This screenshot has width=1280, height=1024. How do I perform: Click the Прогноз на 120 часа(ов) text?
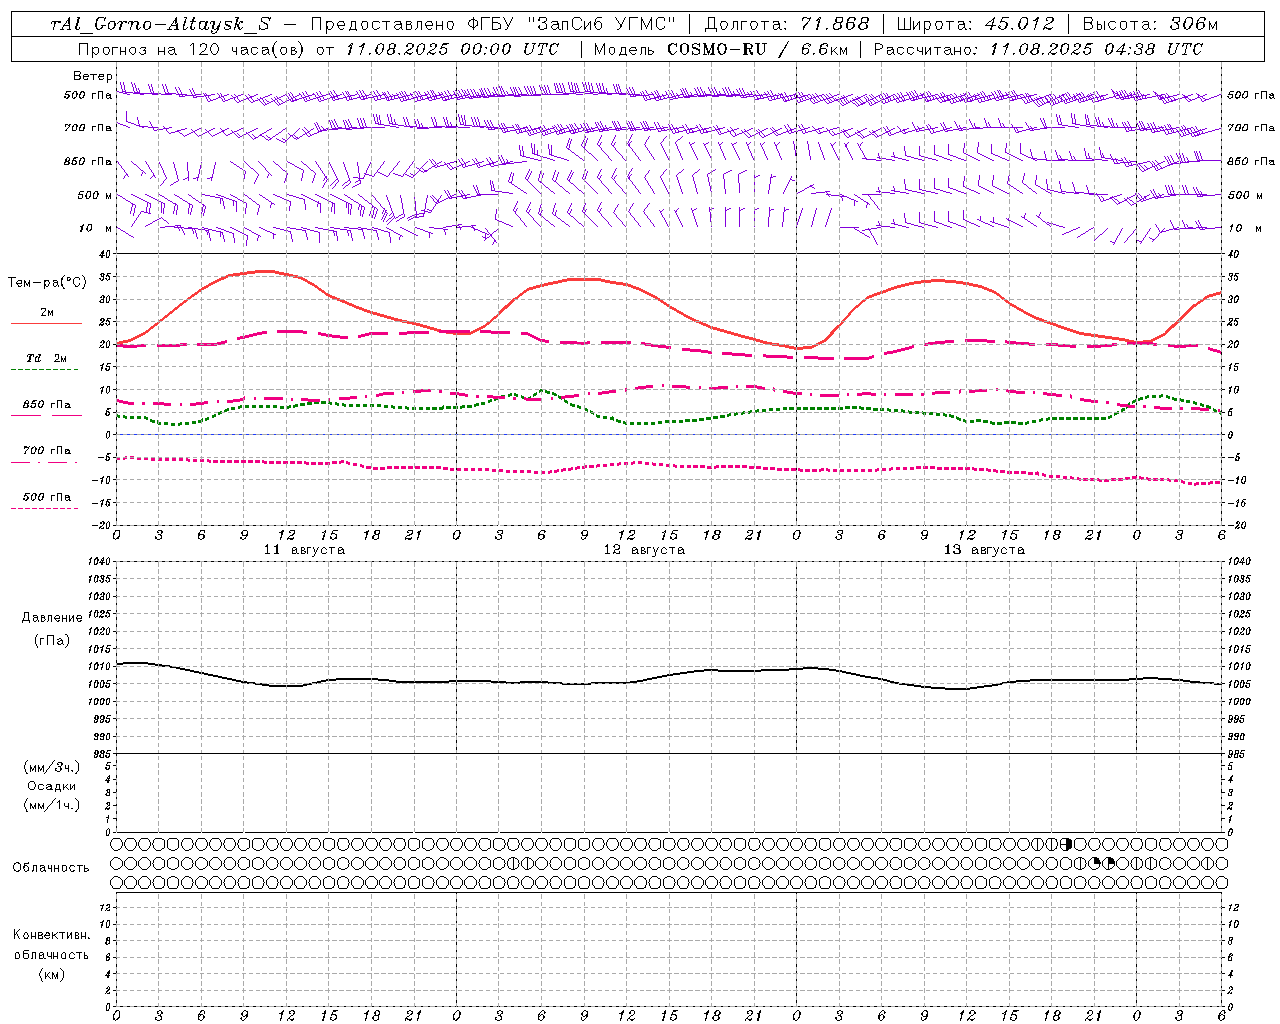[192, 49]
